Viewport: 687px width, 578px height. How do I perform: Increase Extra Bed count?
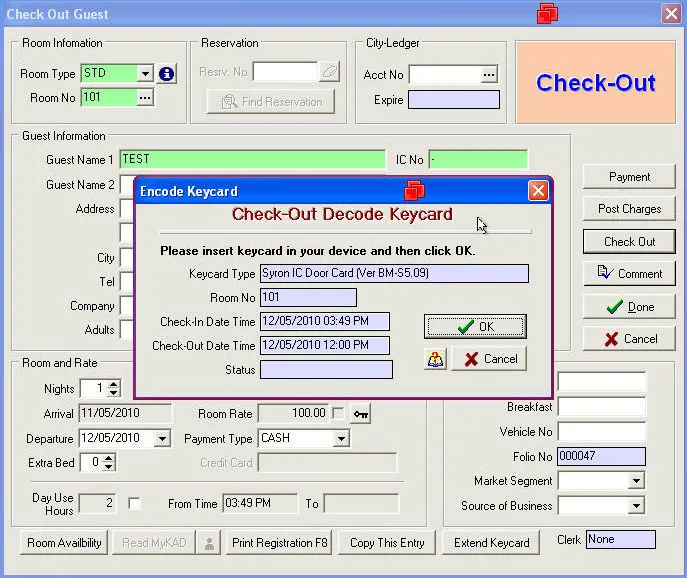(x=109, y=458)
